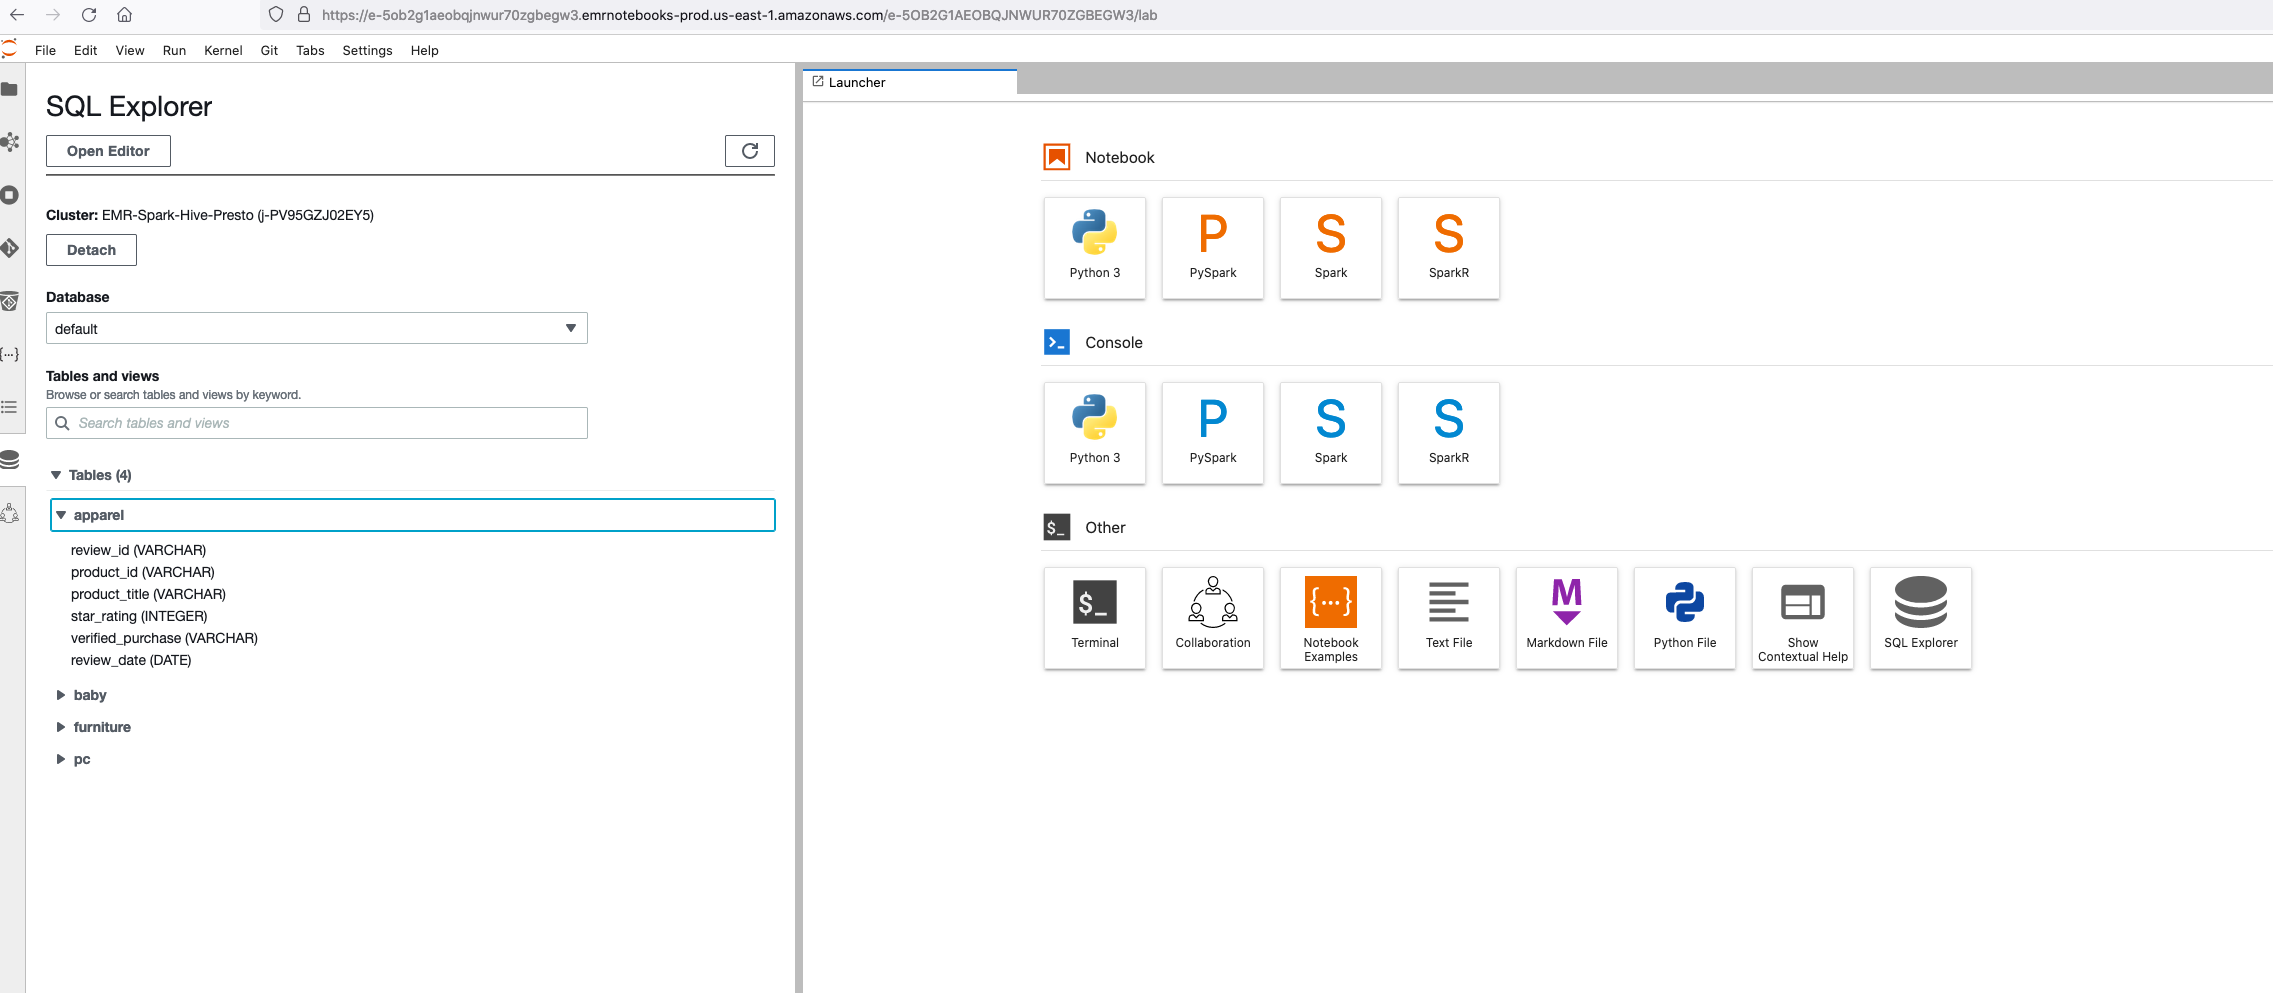Image resolution: width=2273 pixels, height=993 pixels.
Task: Go to browser home page
Action: [124, 15]
